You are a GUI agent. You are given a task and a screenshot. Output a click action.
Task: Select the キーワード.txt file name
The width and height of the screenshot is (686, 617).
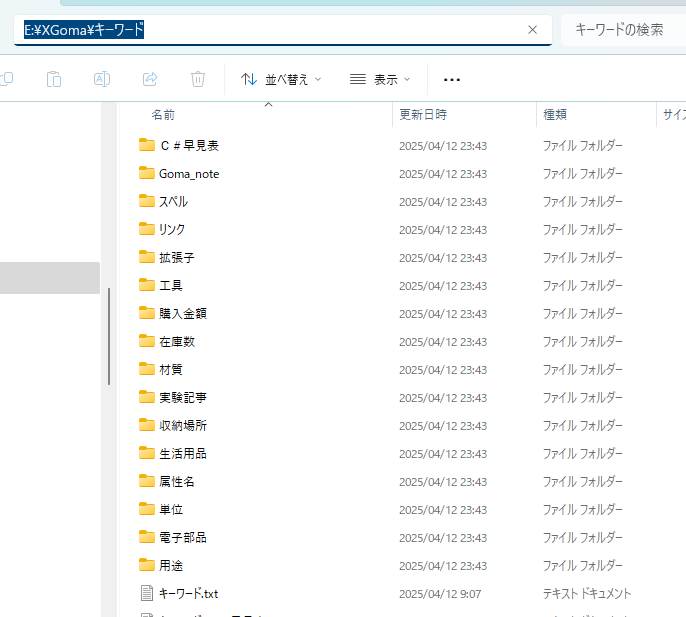188,594
